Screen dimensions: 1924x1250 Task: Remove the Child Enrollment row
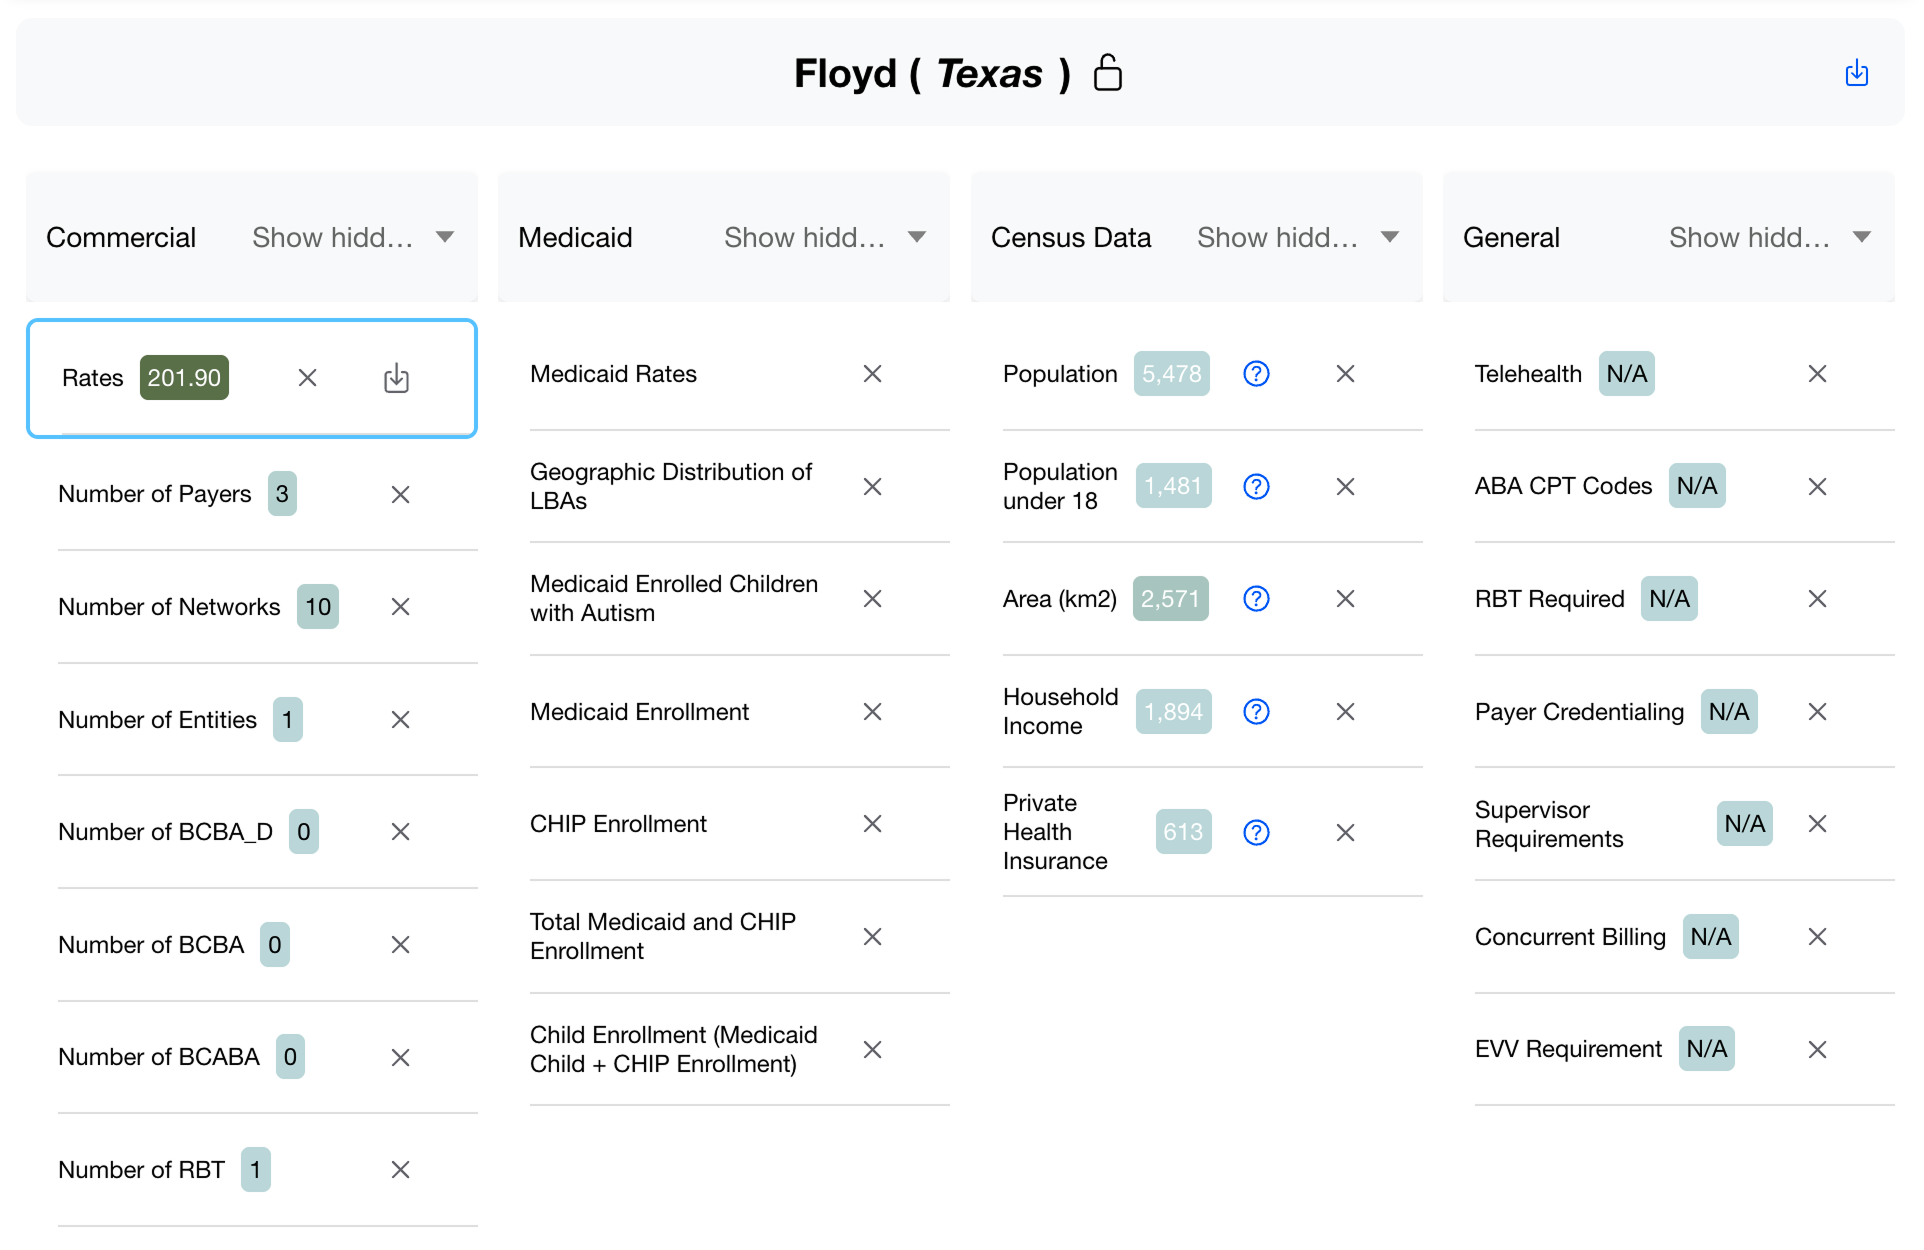(873, 1050)
